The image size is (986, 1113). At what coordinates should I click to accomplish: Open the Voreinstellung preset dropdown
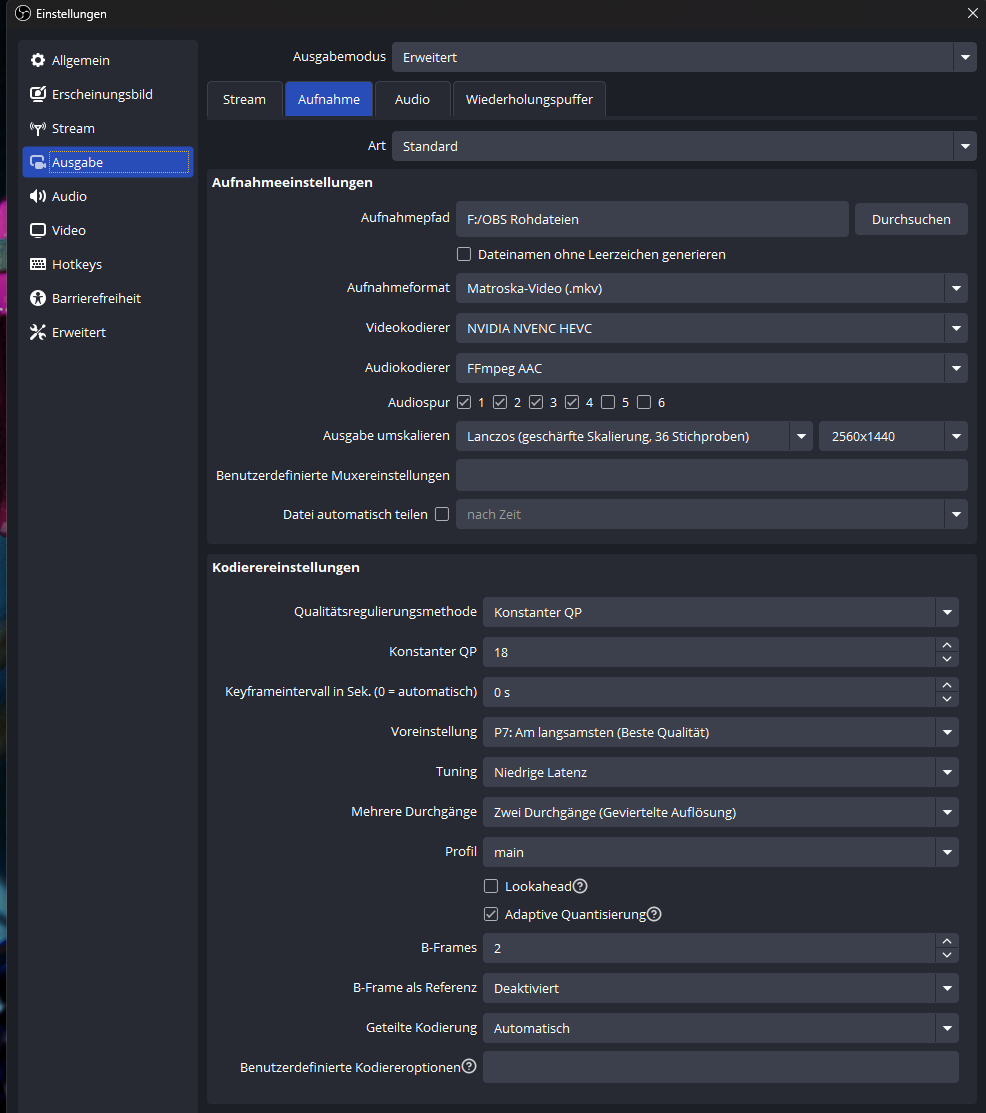click(x=720, y=732)
